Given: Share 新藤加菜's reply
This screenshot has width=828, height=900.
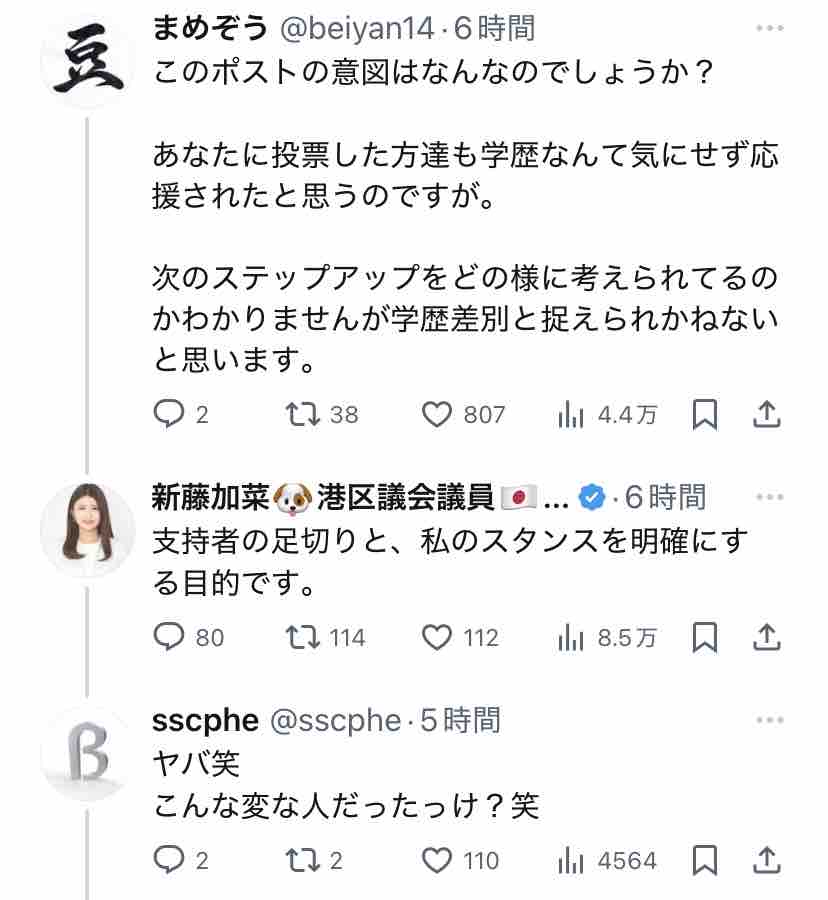Looking at the screenshot, I should click(x=766, y=637).
